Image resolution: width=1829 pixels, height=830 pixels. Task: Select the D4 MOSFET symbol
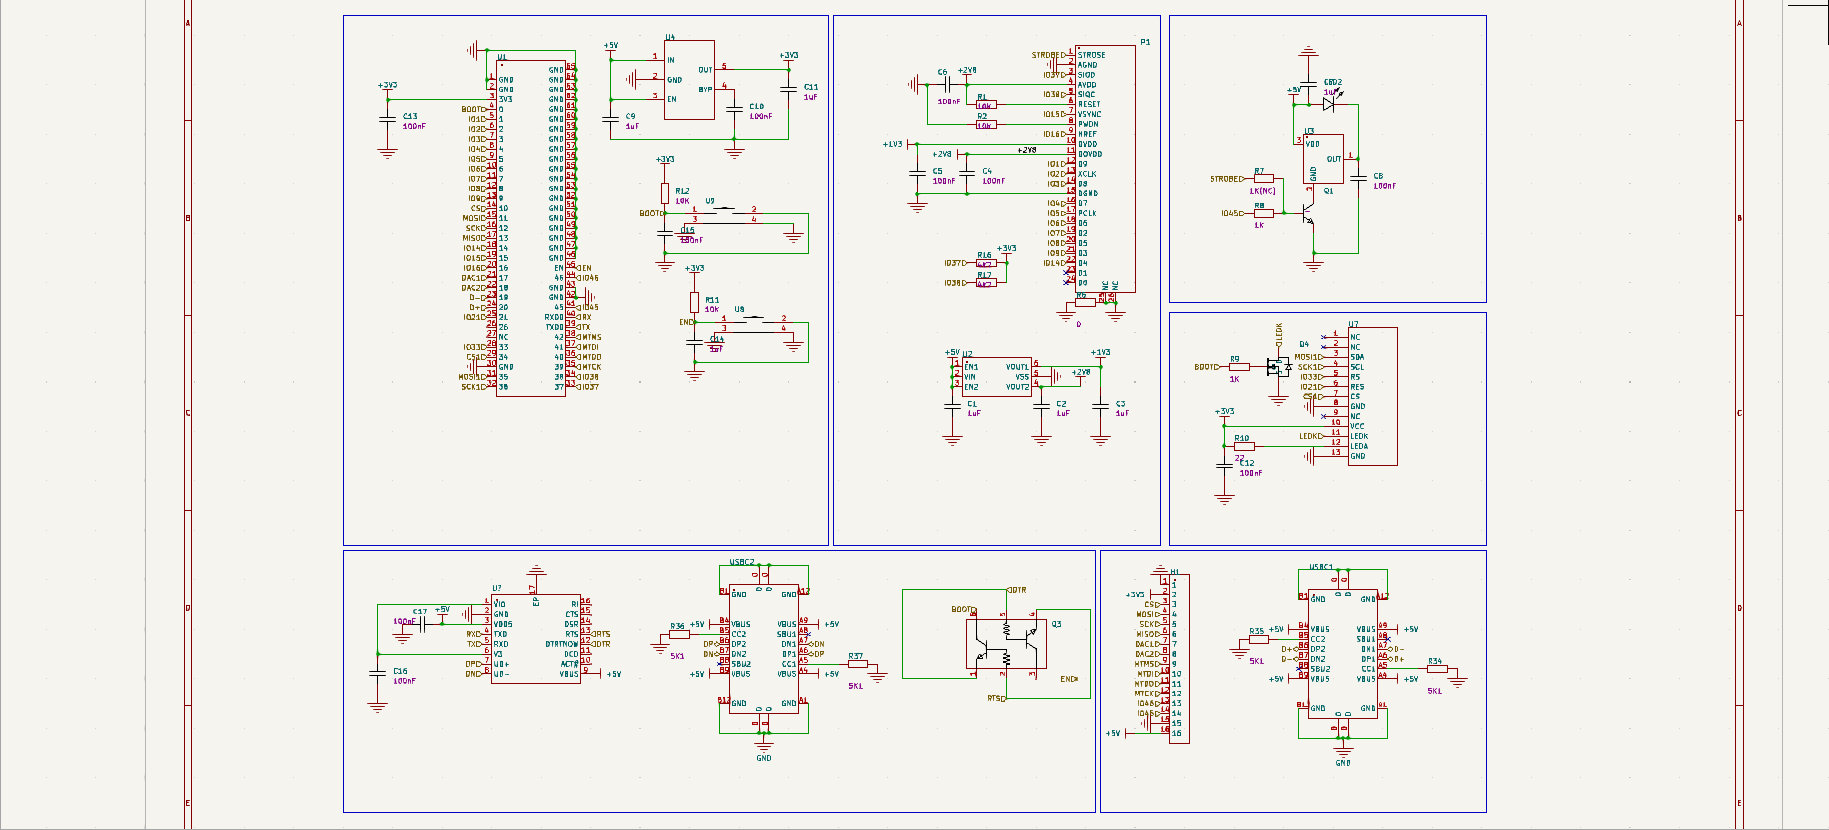coord(1278,367)
